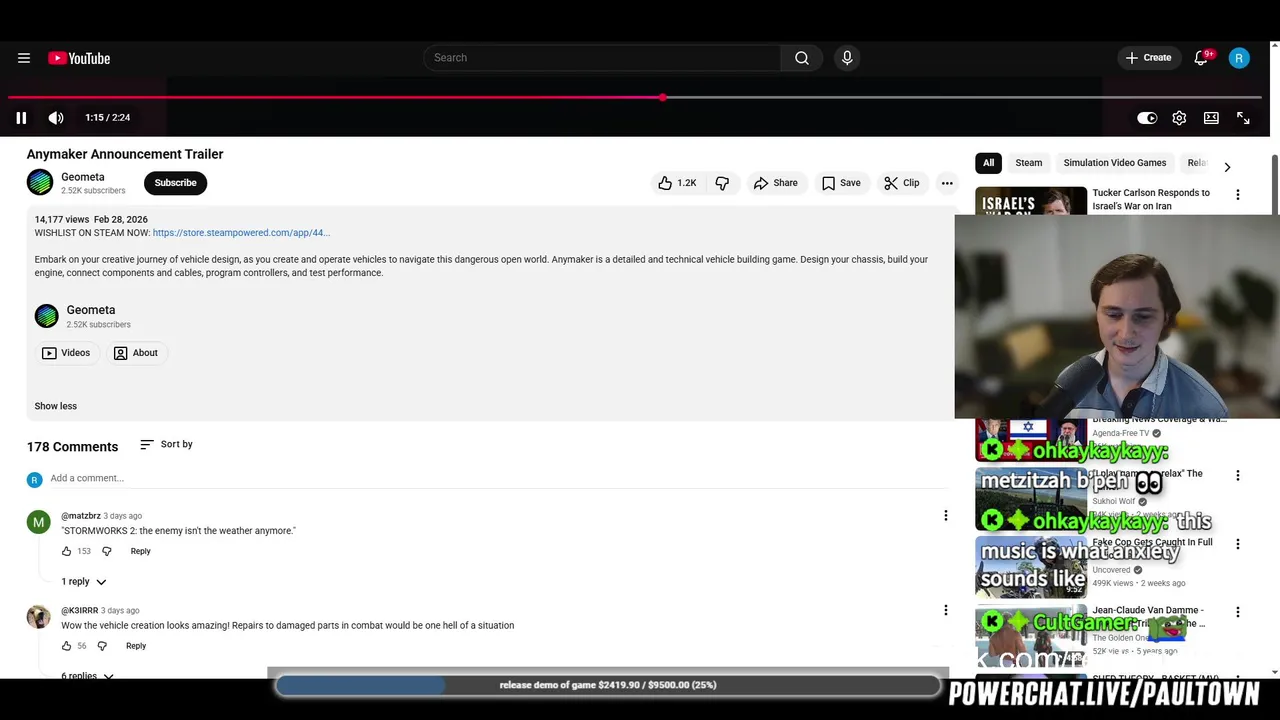
Task: Open Create button in header
Action: click(1148, 58)
